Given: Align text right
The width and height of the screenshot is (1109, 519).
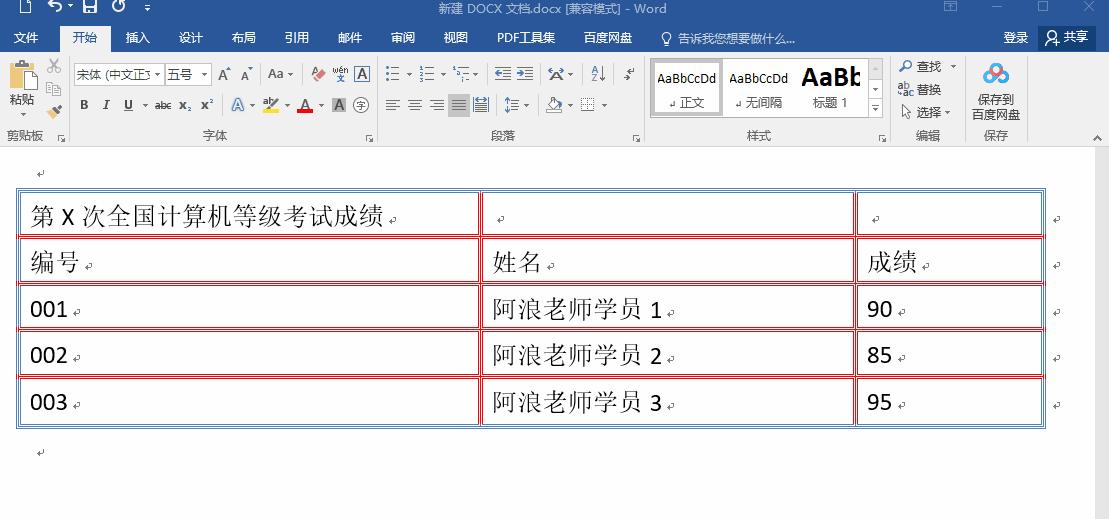Looking at the screenshot, I should (x=437, y=105).
